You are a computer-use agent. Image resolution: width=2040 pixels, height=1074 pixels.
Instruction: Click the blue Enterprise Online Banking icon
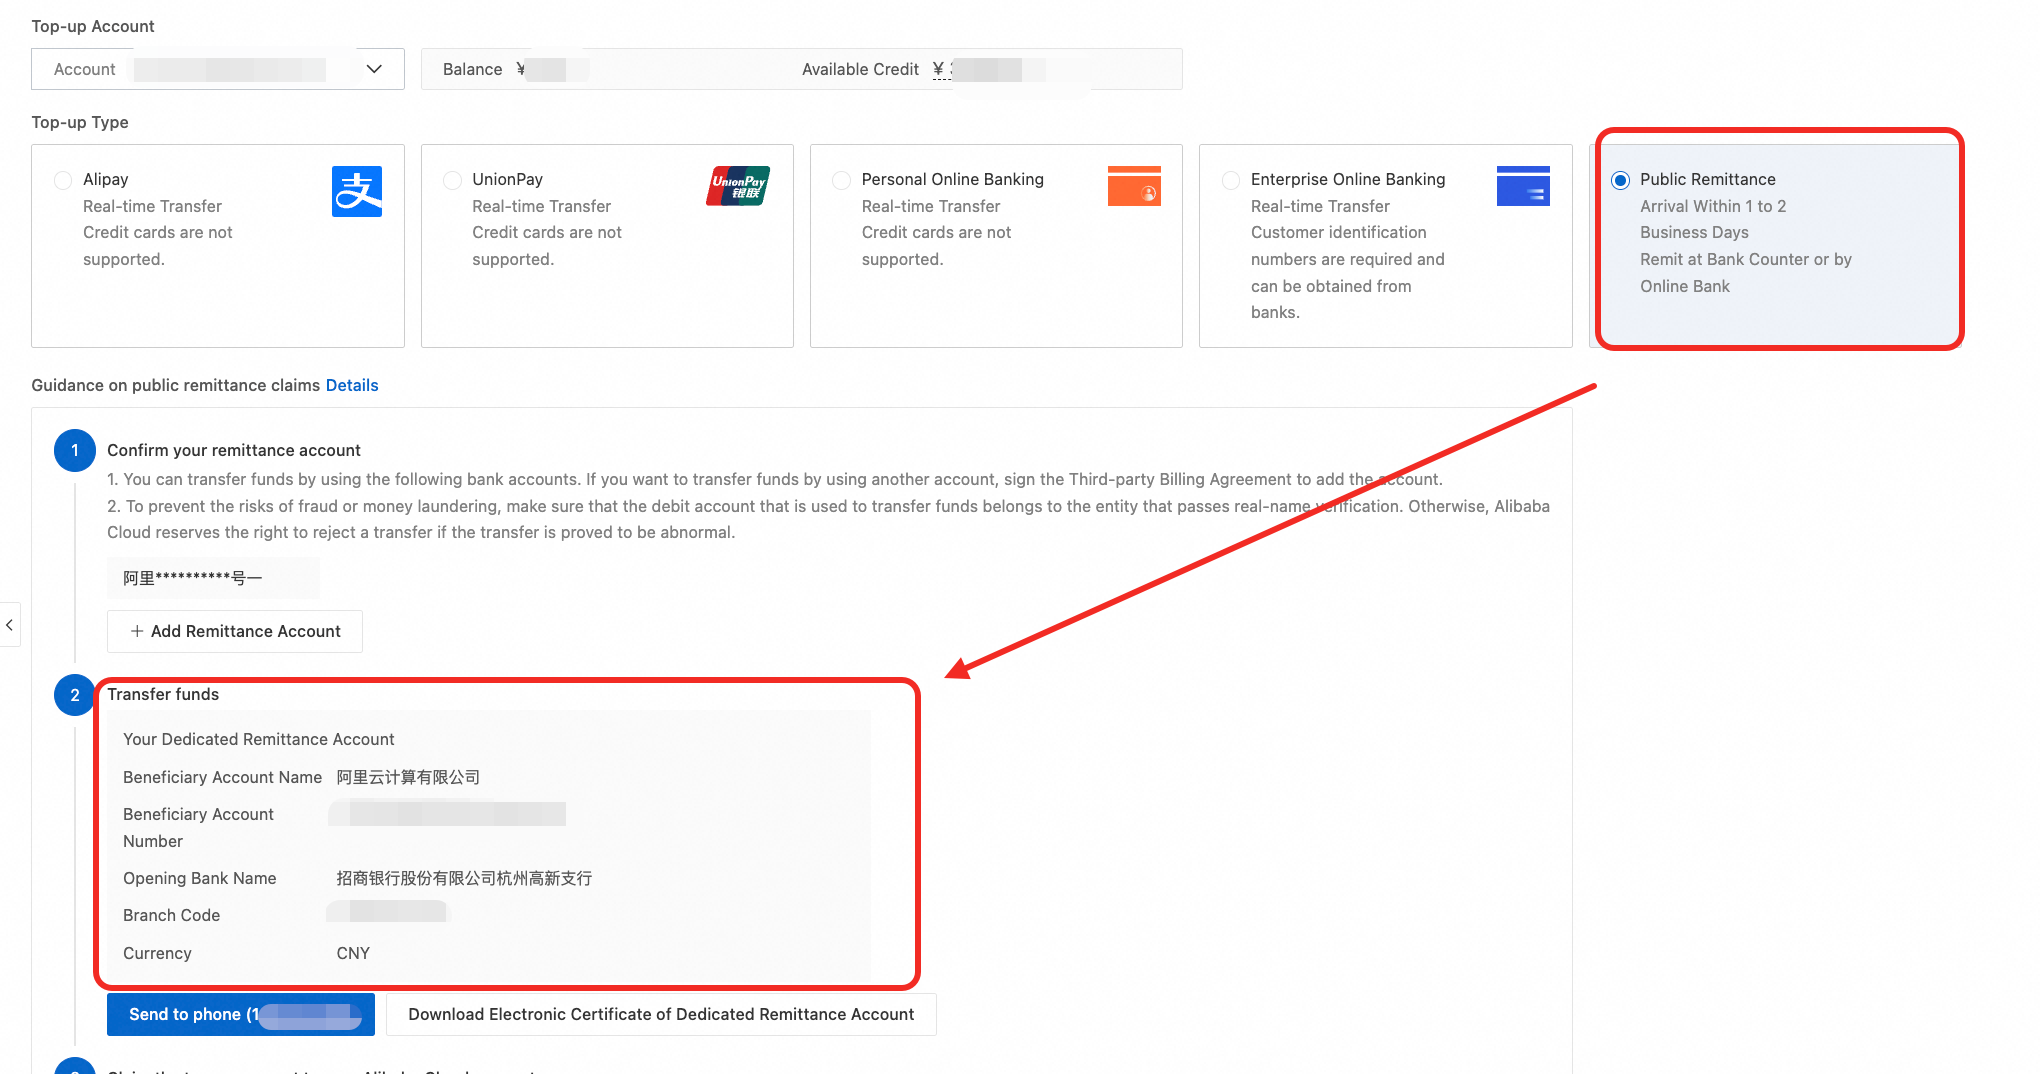pyautogui.click(x=1523, y=186)
